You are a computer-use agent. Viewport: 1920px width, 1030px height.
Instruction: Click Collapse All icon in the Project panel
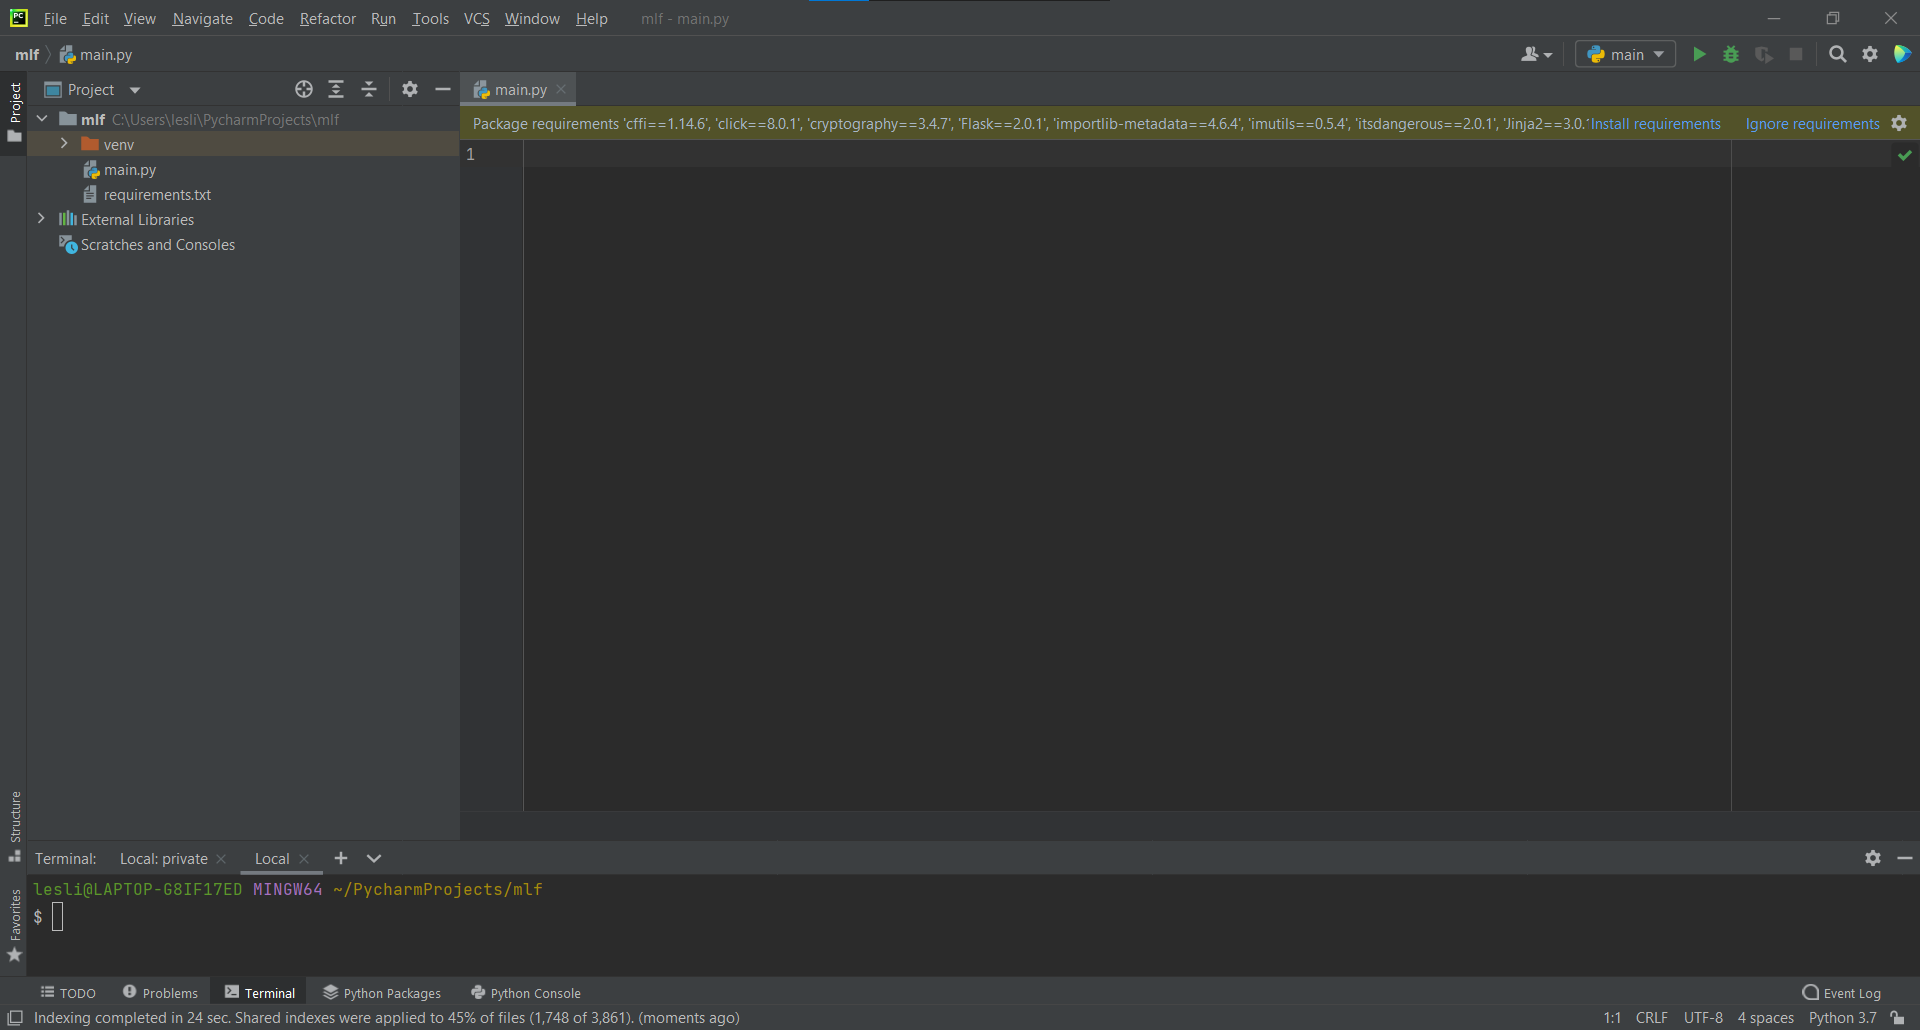369,89
